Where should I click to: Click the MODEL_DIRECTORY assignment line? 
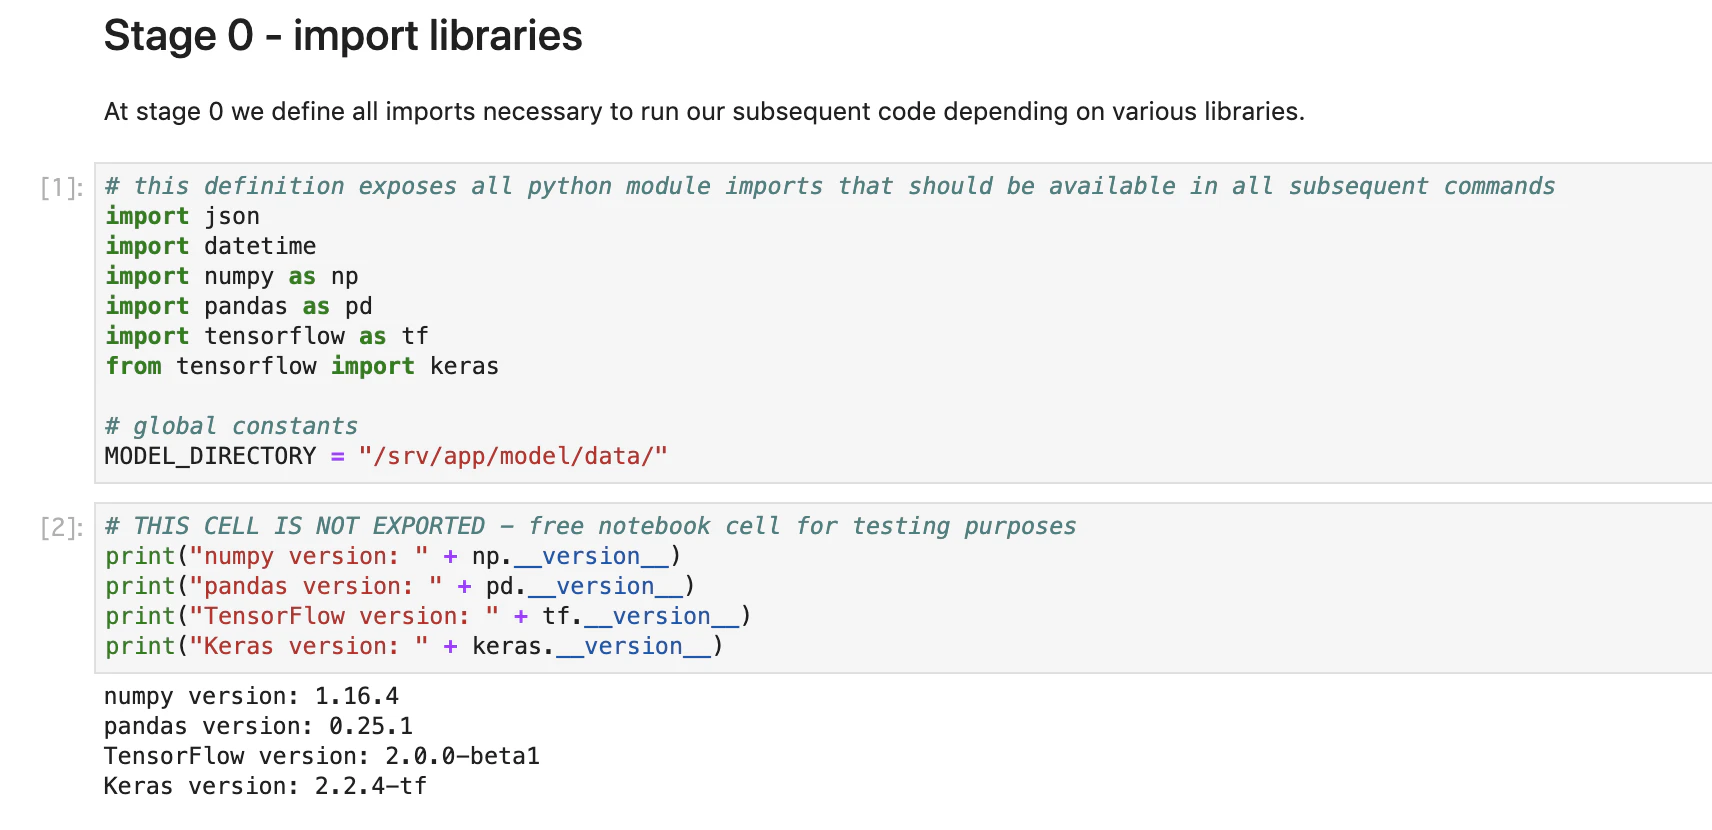coord(386,456)
